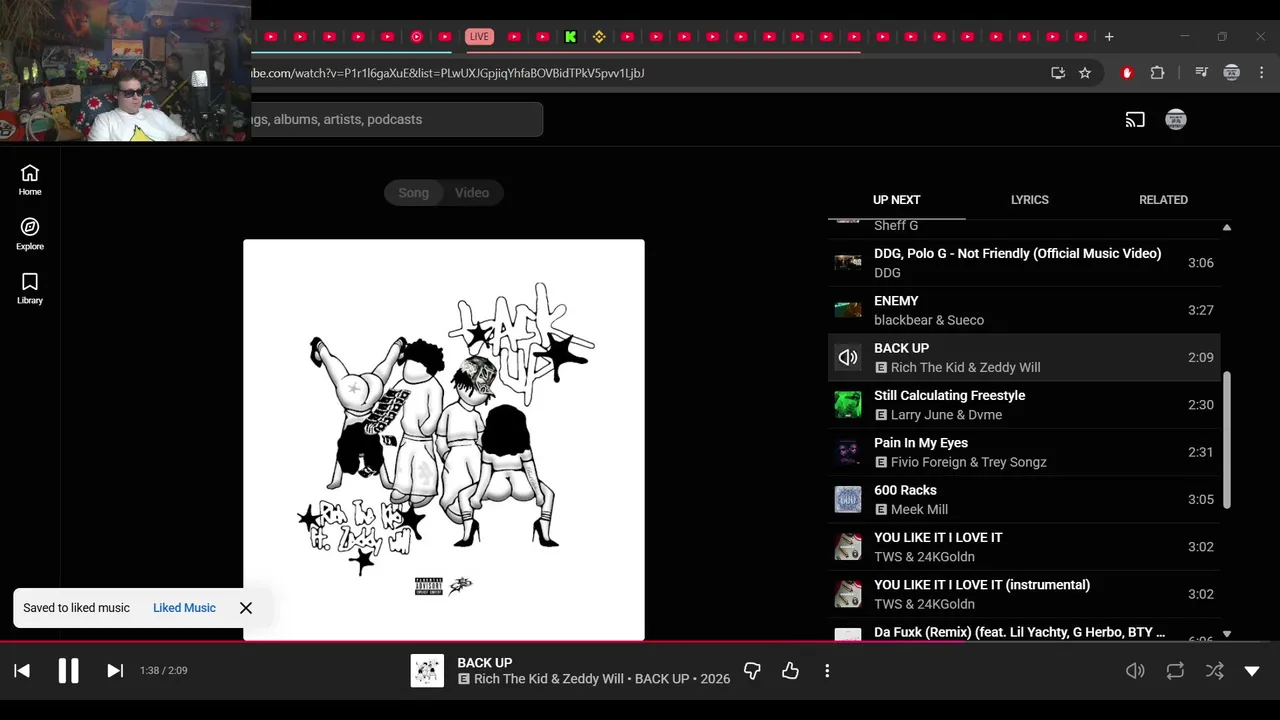Click the 600 Racks album thumbnail
This screenshot has height=720, width=1280.
(848, 499)
